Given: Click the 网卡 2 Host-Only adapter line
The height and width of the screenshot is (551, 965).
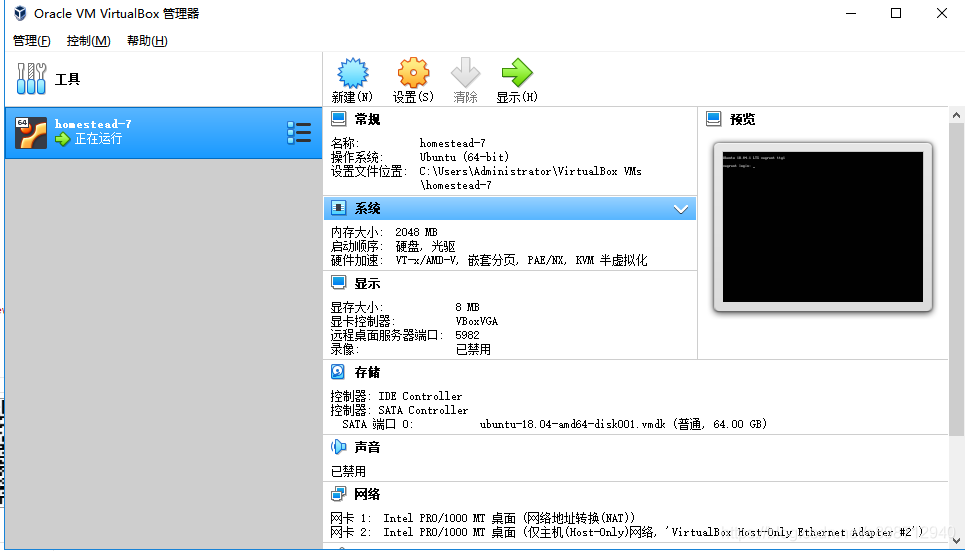Looking at the screenshot, I should tap(627, 532).
